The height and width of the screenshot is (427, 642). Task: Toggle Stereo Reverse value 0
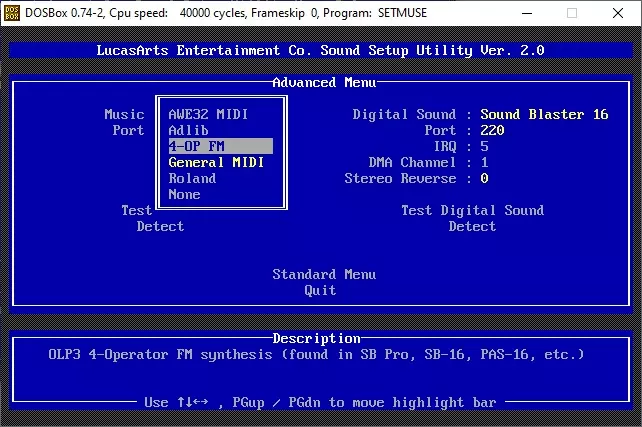coord(484,178)
